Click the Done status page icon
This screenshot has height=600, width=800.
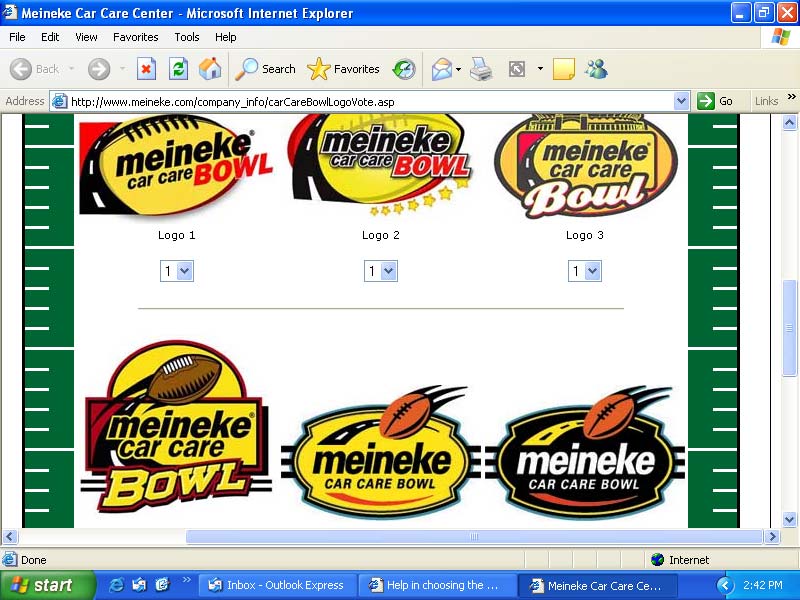point(10,560)
